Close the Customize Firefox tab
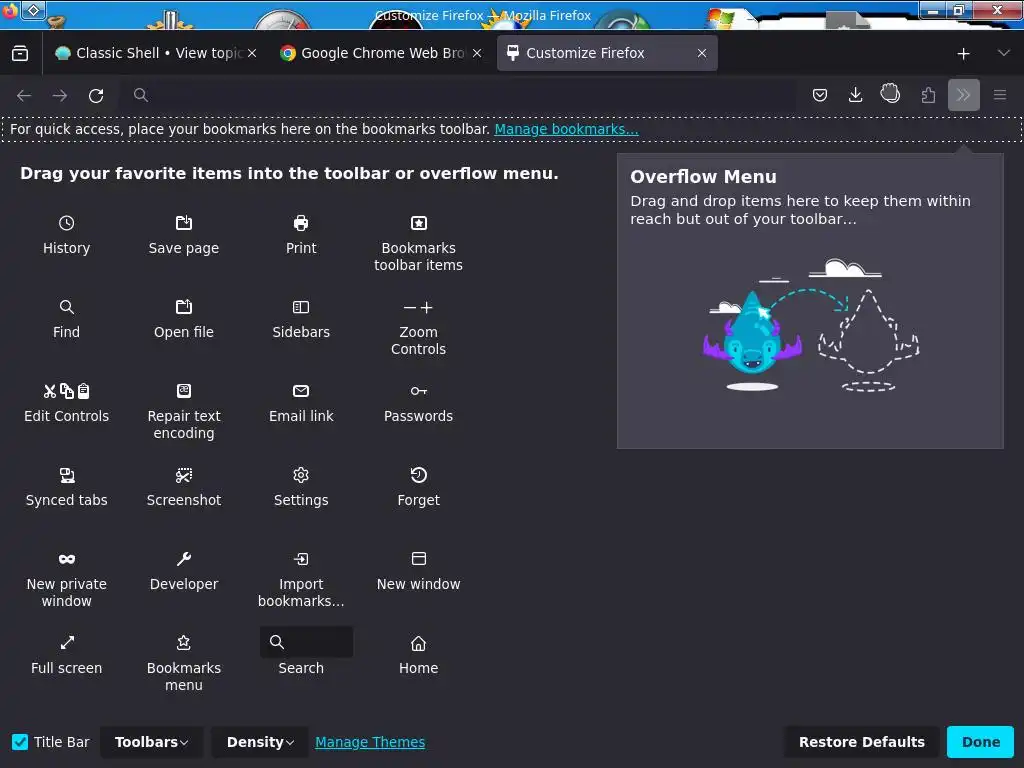 coord(702,53)
